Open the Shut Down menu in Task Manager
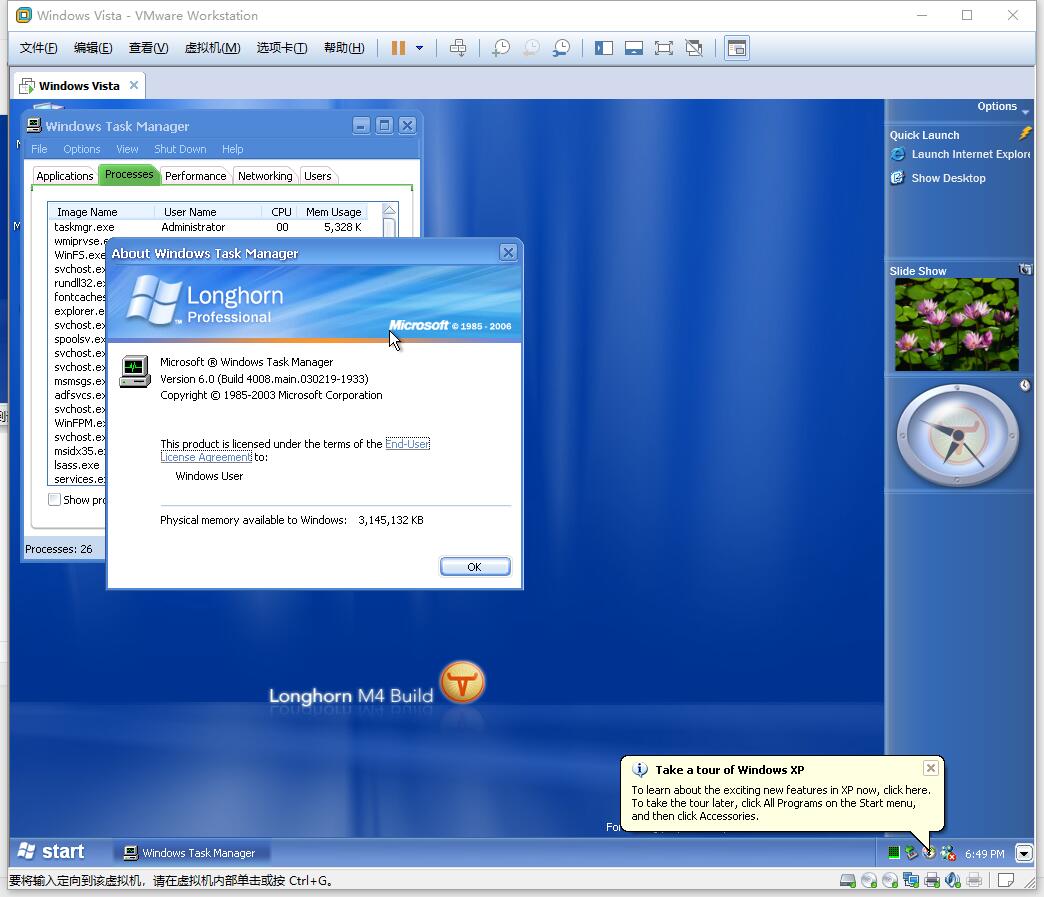The width and height of the screenshot is (1044, 897). pyautogui.click(x=180, y=149)
